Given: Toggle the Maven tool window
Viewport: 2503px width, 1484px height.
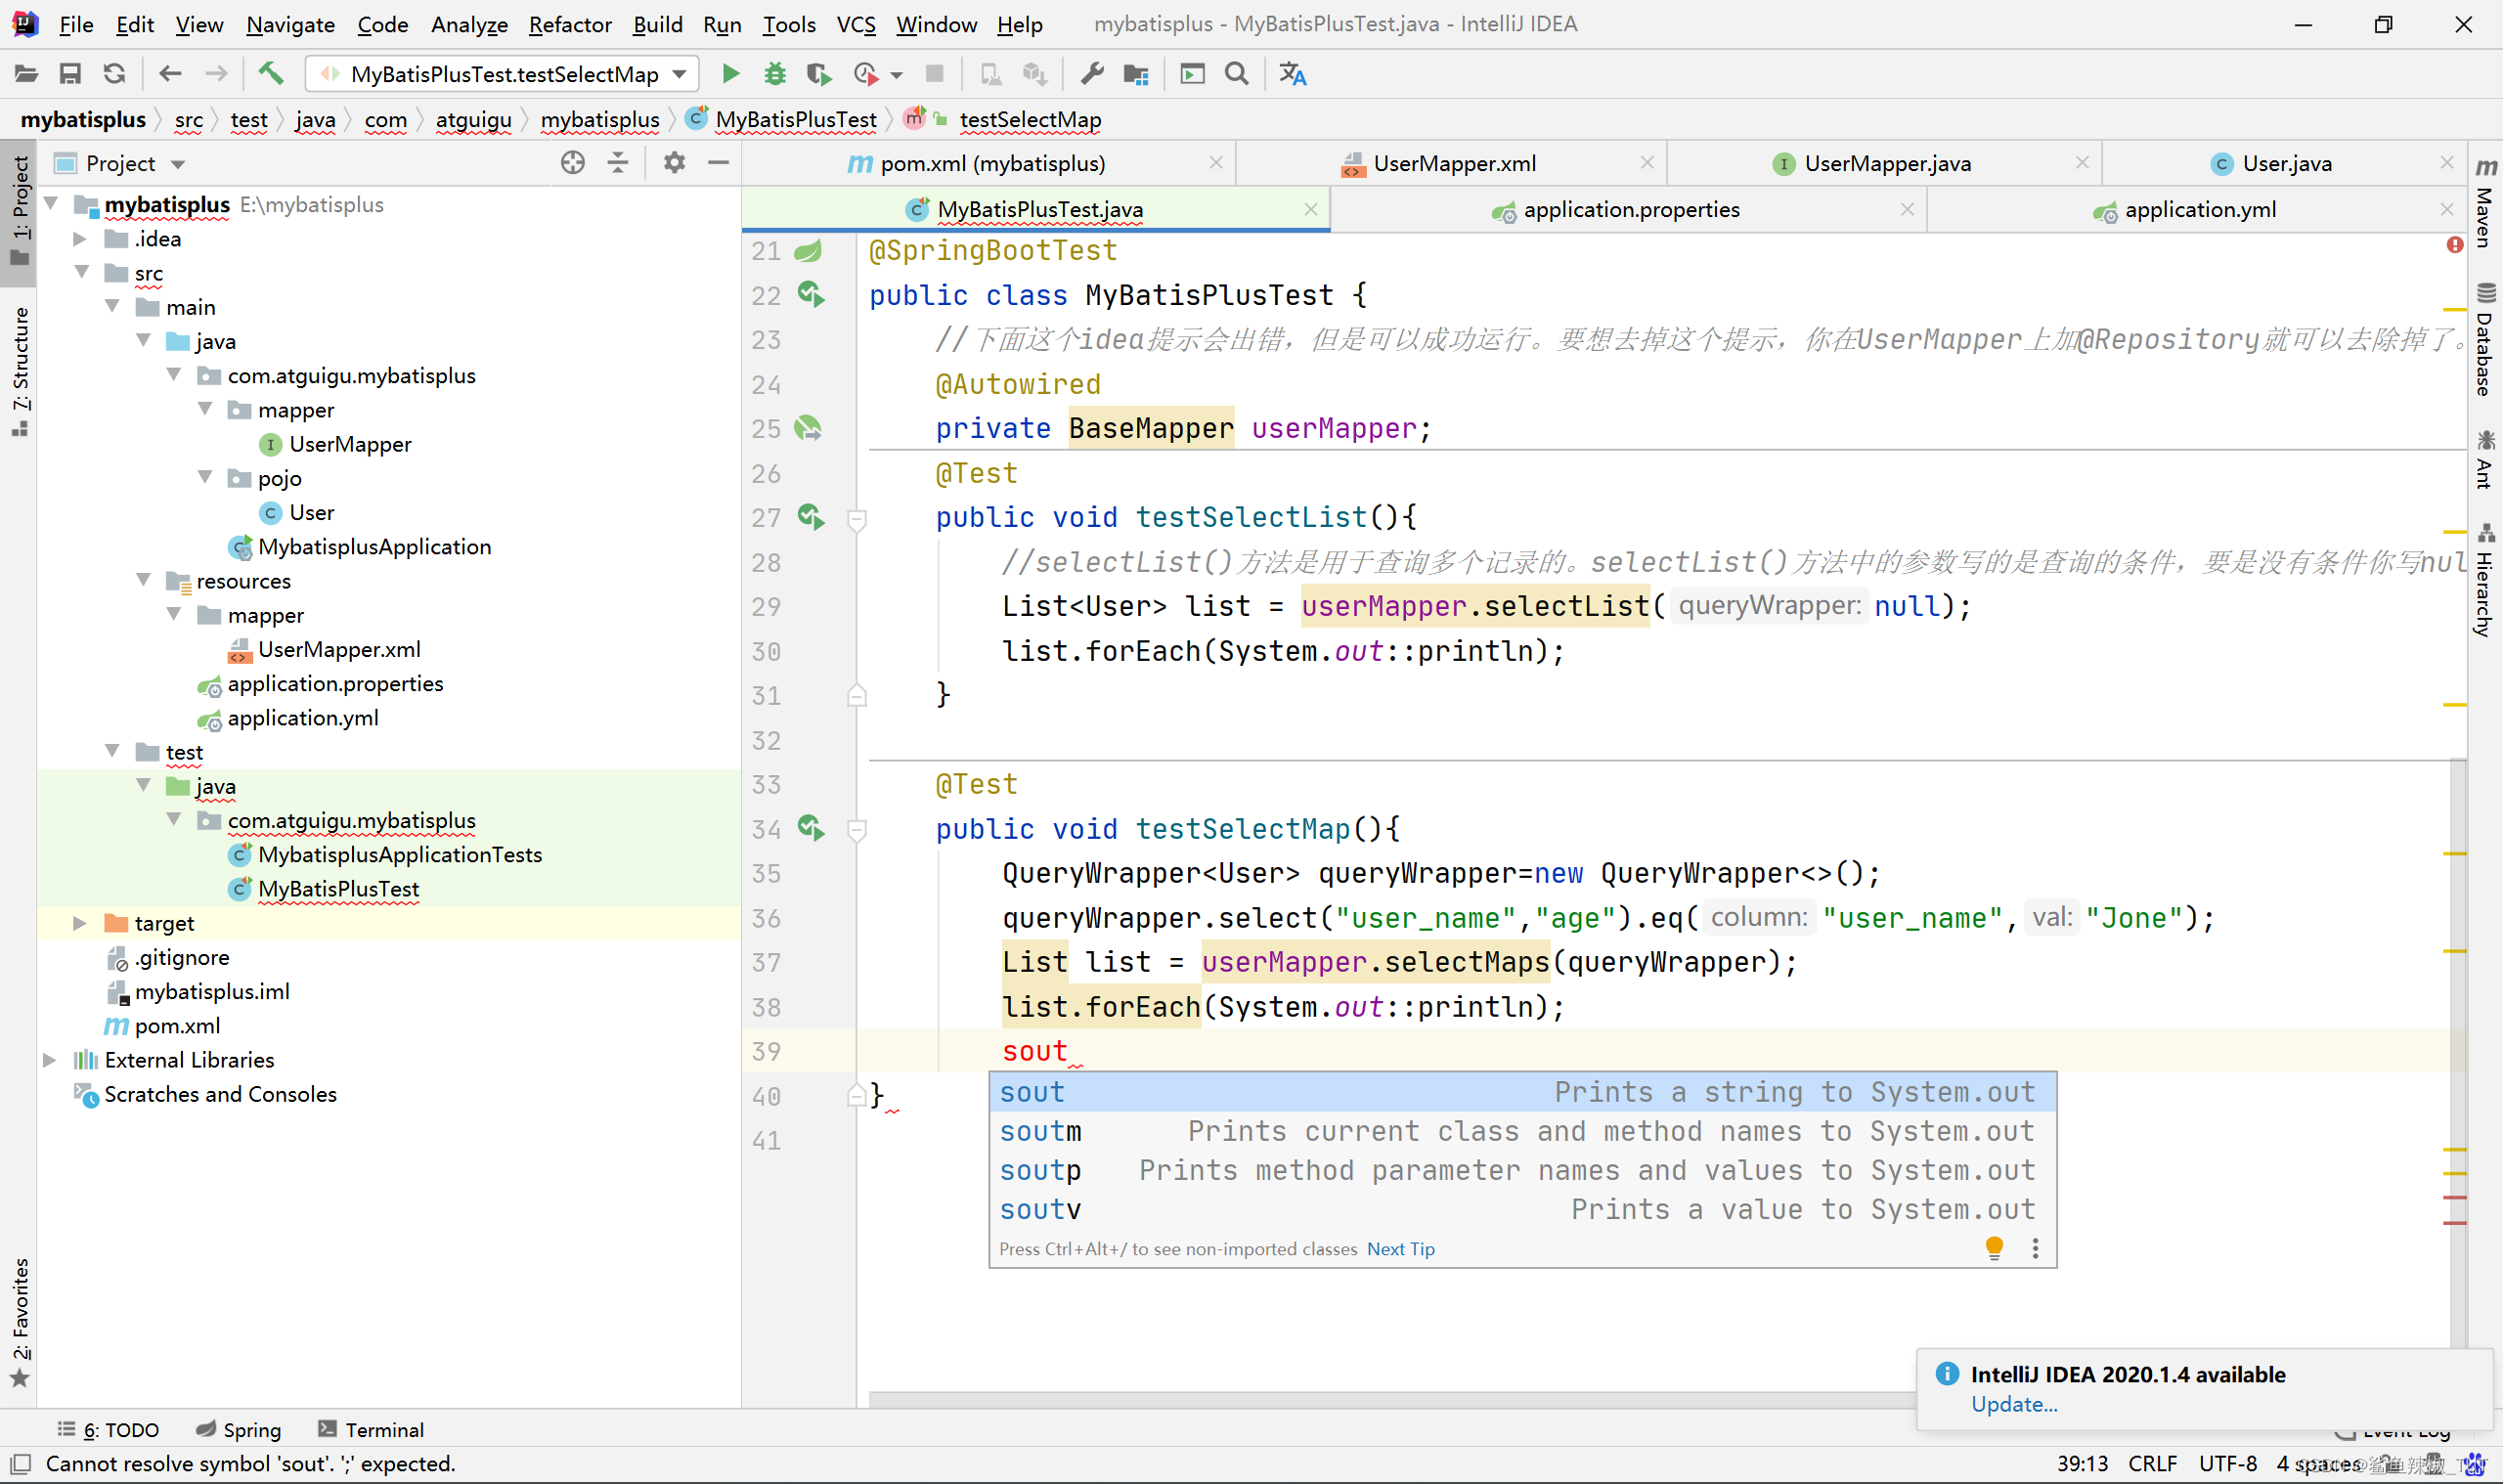Looking at the screenshot, I should pyautogui.click(x=2485, y=203).
